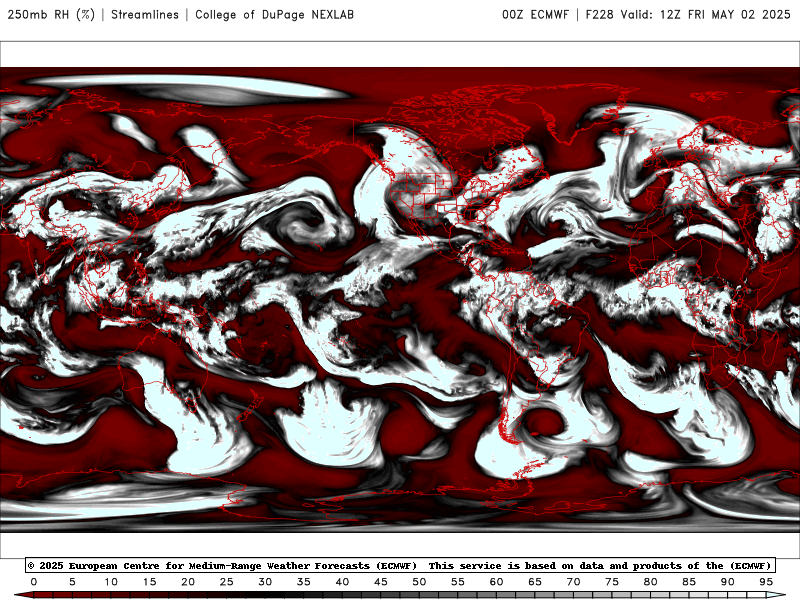Screen dimensions: 800x600
Task: Click the "65" label on color scale
Action: 535,582
